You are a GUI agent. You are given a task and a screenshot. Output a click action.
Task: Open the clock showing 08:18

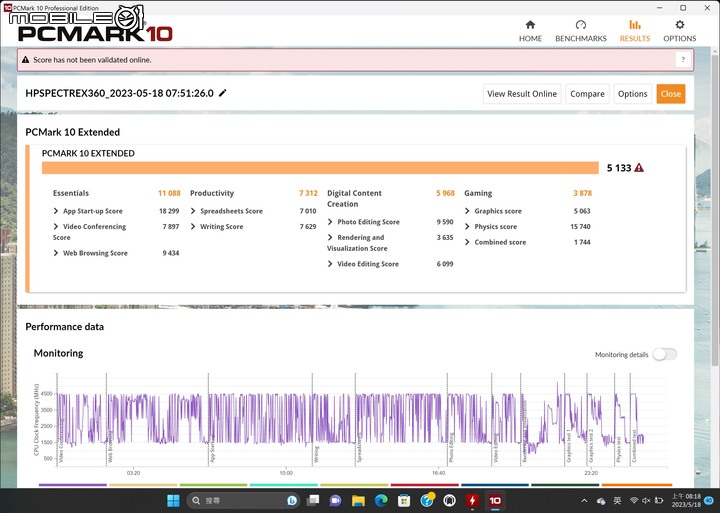tap(686, 501)
